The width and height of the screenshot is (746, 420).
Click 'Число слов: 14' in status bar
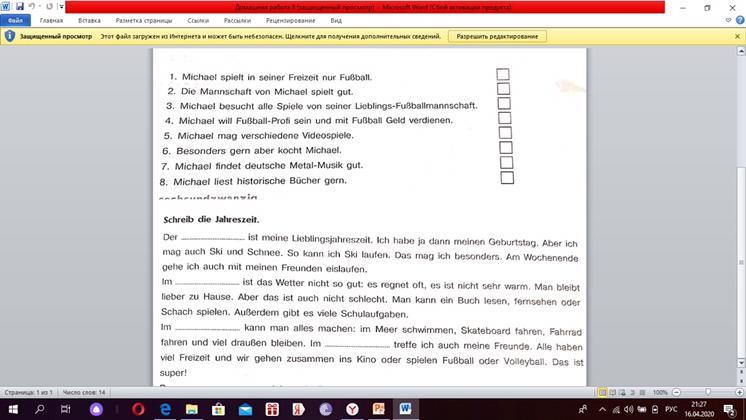(84, 392)
